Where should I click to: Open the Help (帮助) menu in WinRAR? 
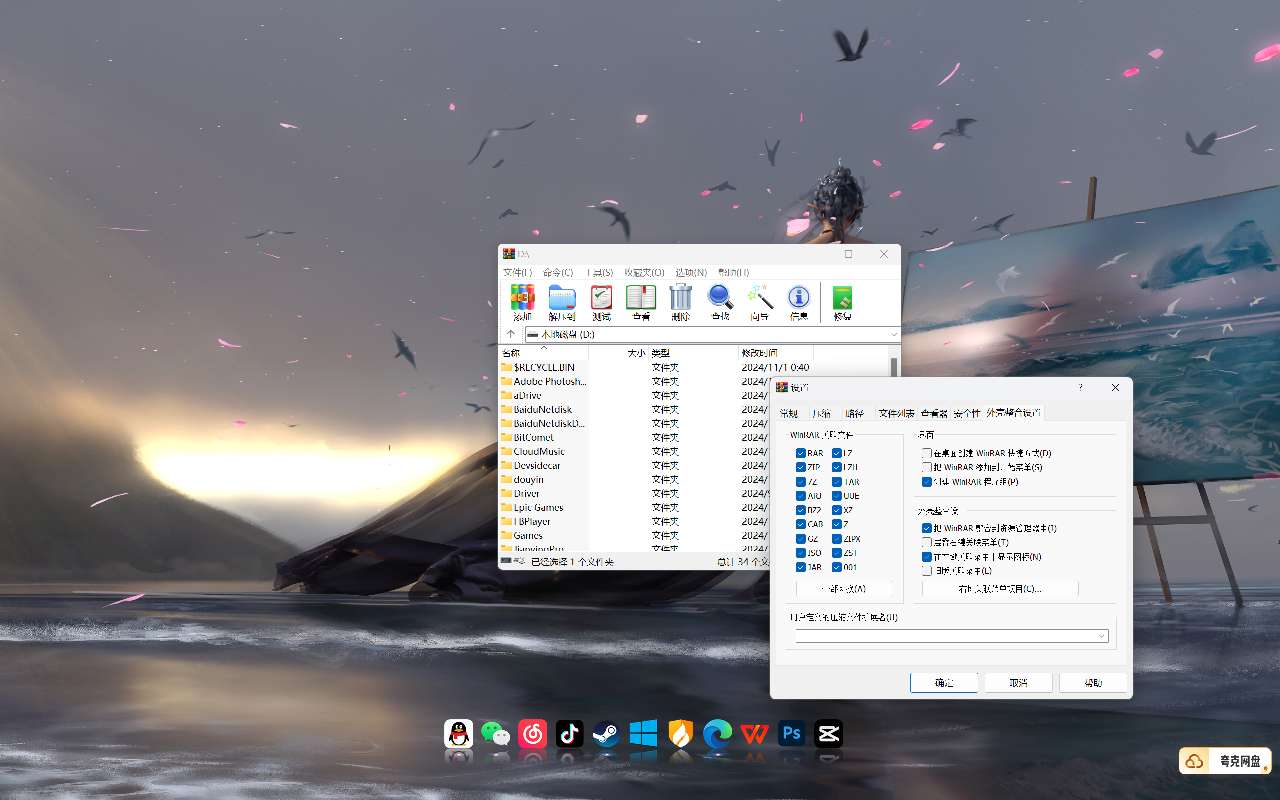tap(733, 272)
